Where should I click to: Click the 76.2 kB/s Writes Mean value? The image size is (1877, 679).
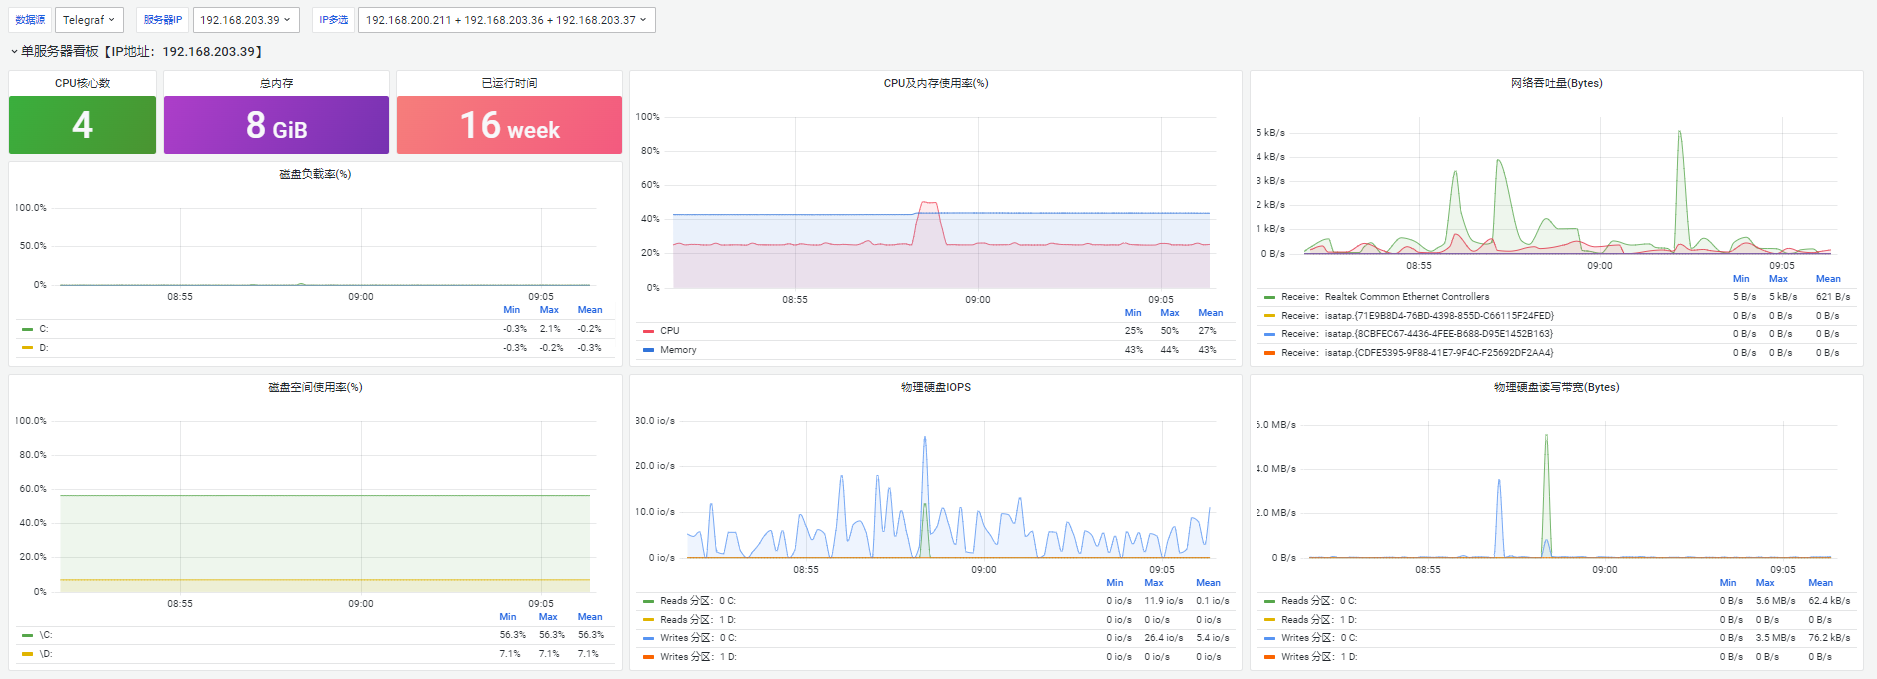coord(1829,638)
